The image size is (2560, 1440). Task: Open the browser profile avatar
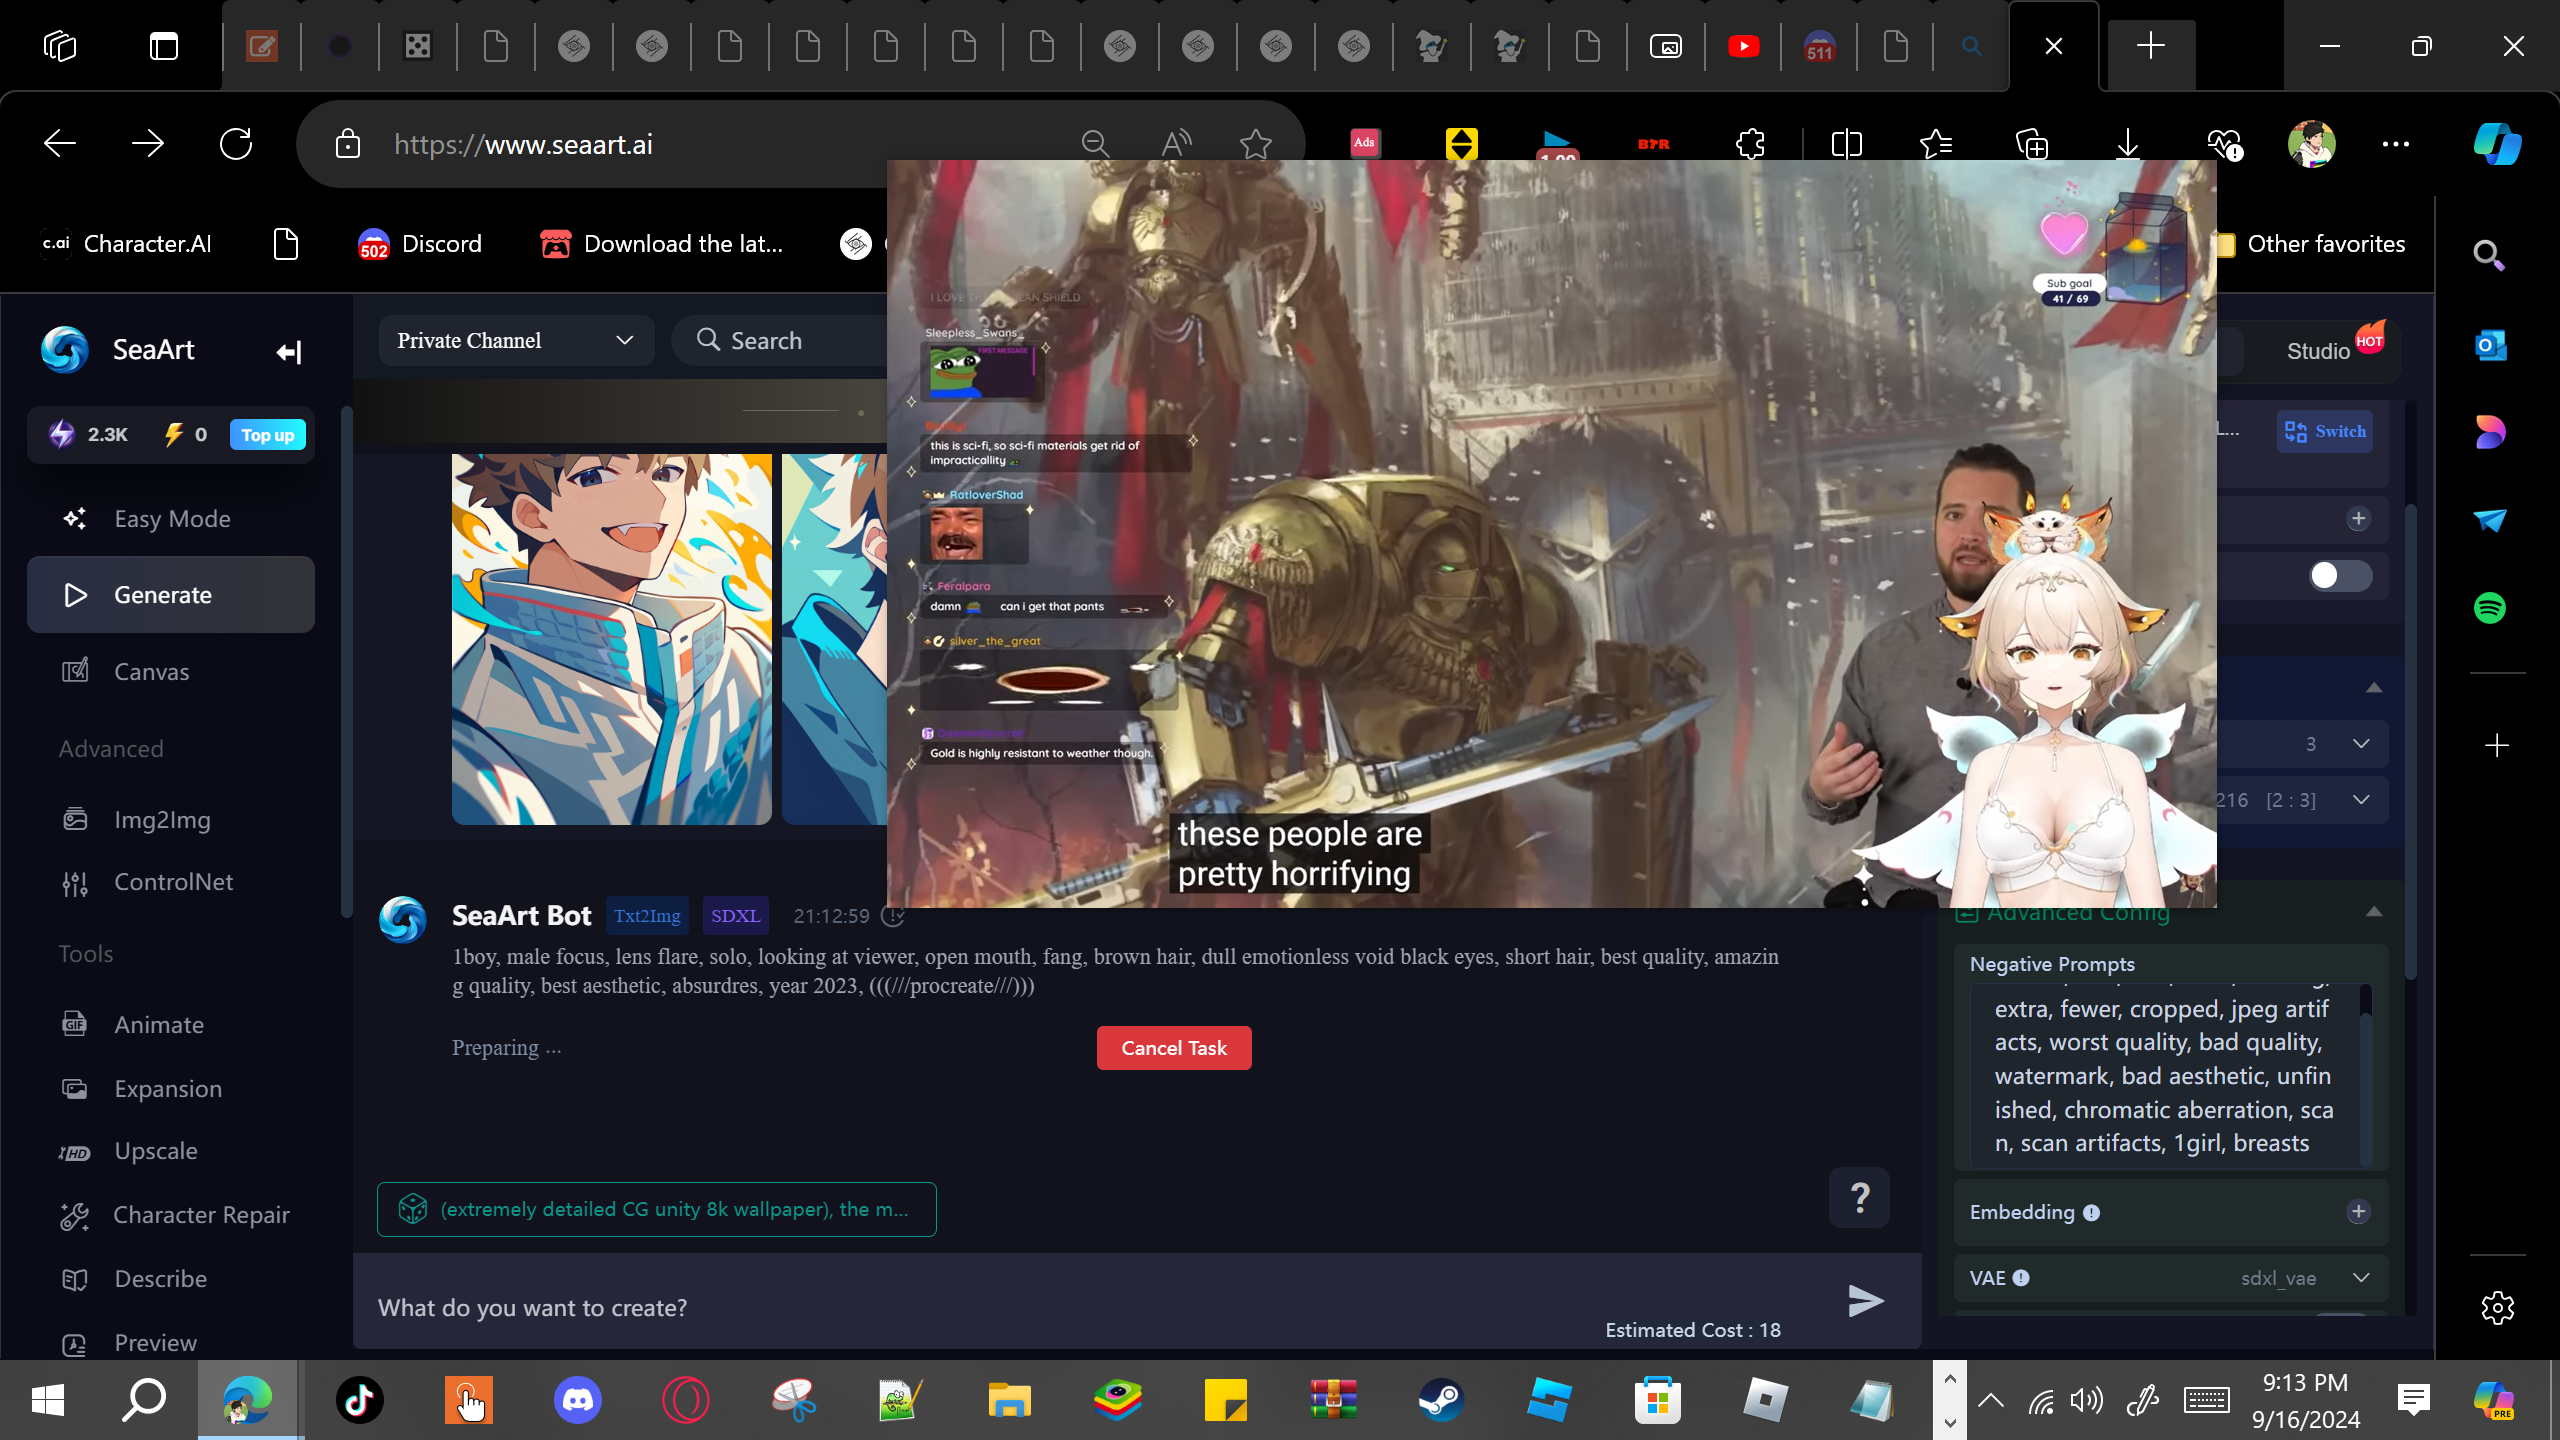coord(2311,144)
